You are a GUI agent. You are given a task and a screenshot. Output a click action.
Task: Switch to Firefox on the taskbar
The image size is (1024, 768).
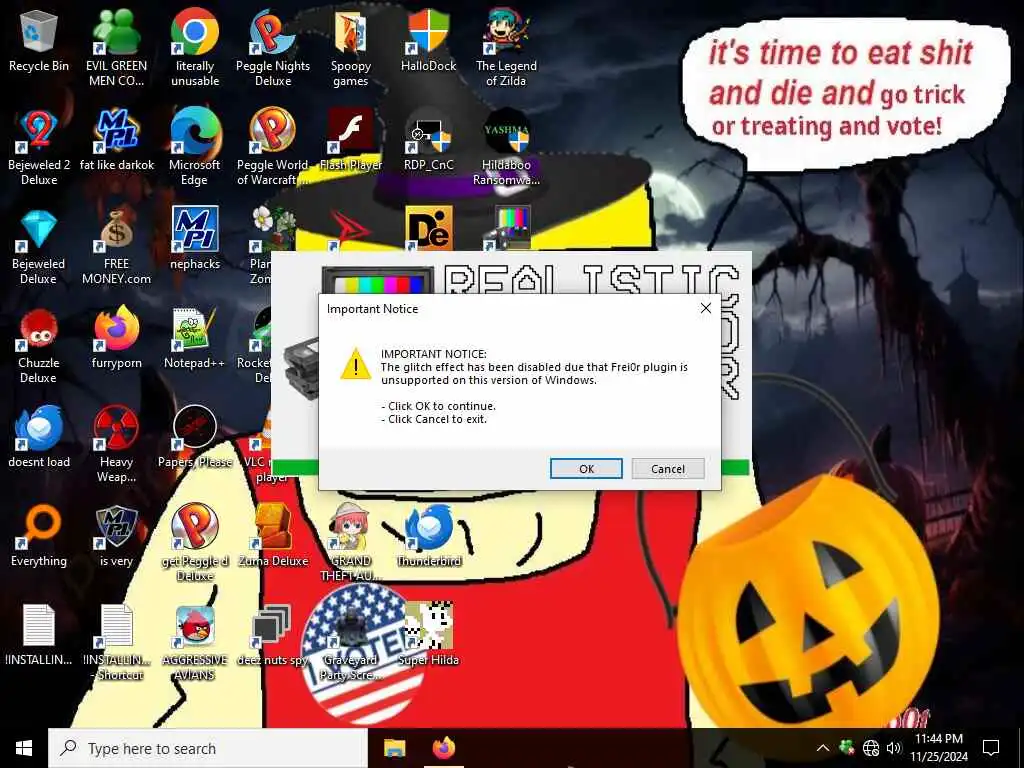(x=444, y=748)
